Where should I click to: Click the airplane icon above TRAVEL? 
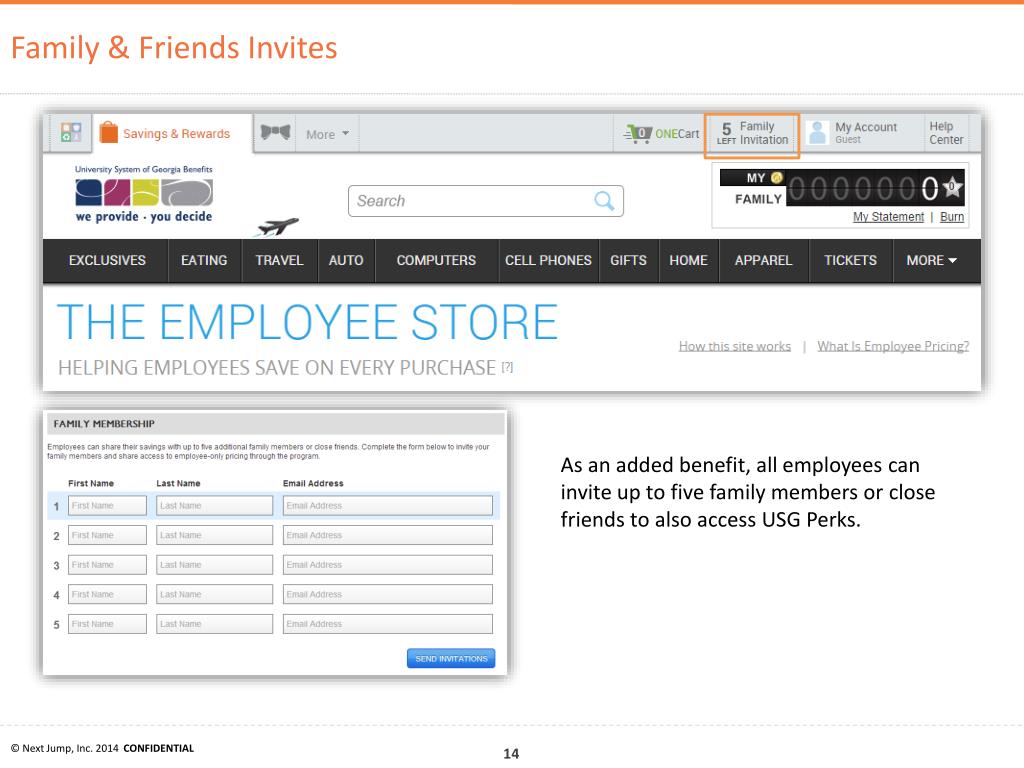point(278,227)
